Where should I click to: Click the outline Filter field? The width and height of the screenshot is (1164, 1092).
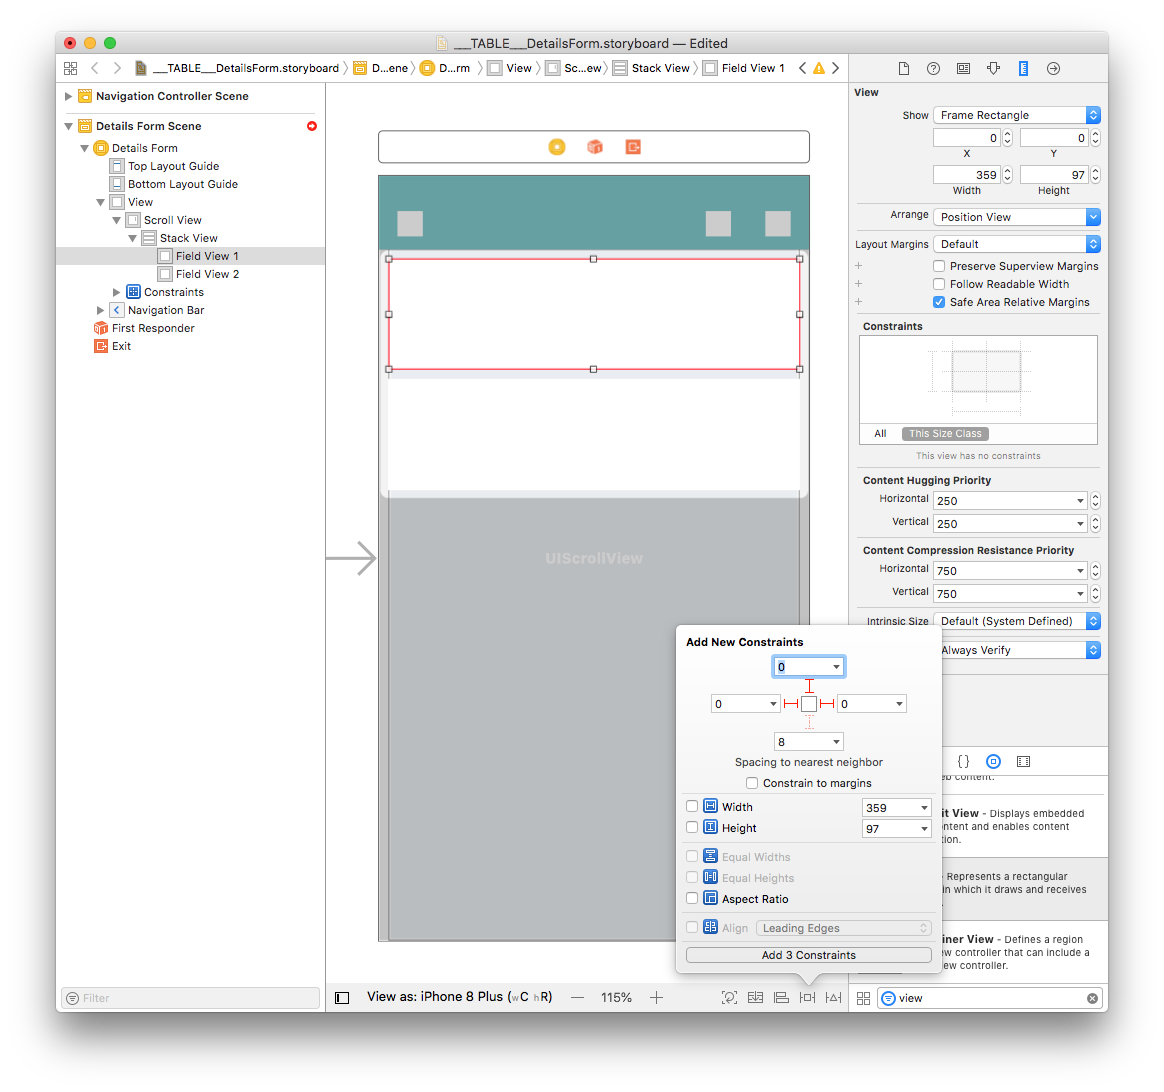point(191,998)
